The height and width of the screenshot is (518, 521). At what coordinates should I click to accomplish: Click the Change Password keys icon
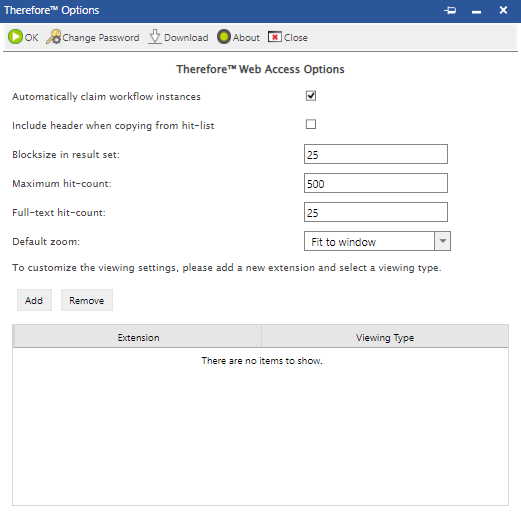(x=54, y=37)
